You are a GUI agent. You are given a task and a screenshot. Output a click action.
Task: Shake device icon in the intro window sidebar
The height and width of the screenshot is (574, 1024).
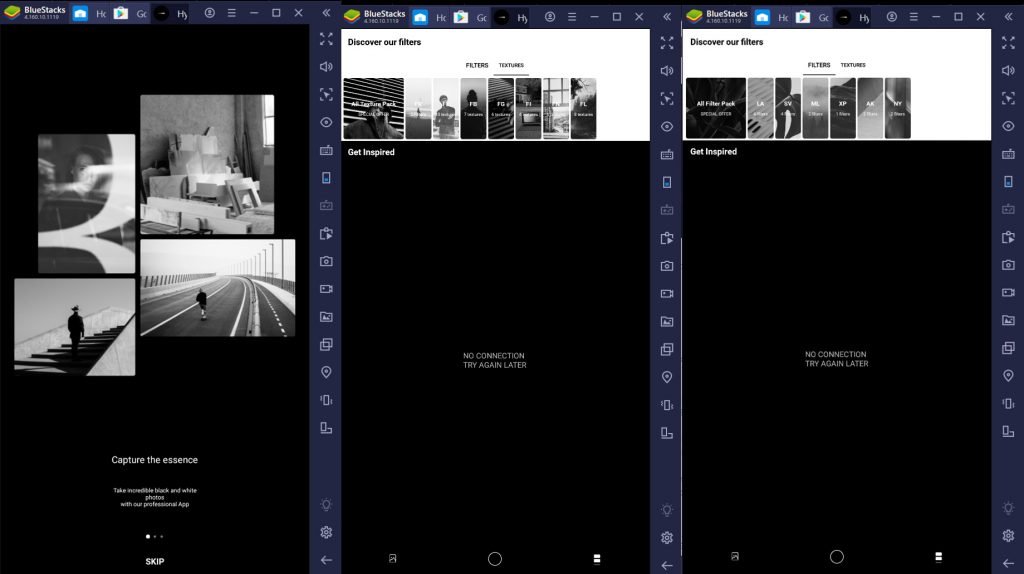click(x=327, y=400)
